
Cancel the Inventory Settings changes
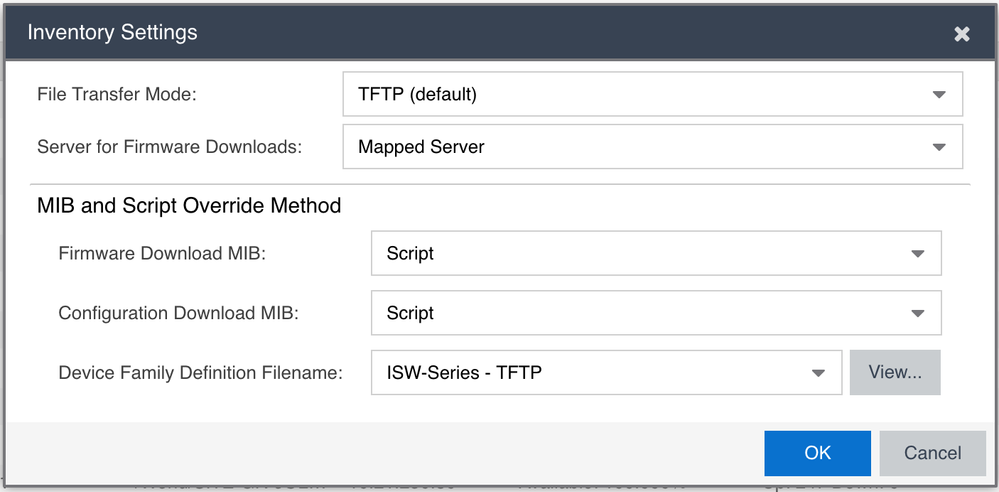[x=933, y=453]
